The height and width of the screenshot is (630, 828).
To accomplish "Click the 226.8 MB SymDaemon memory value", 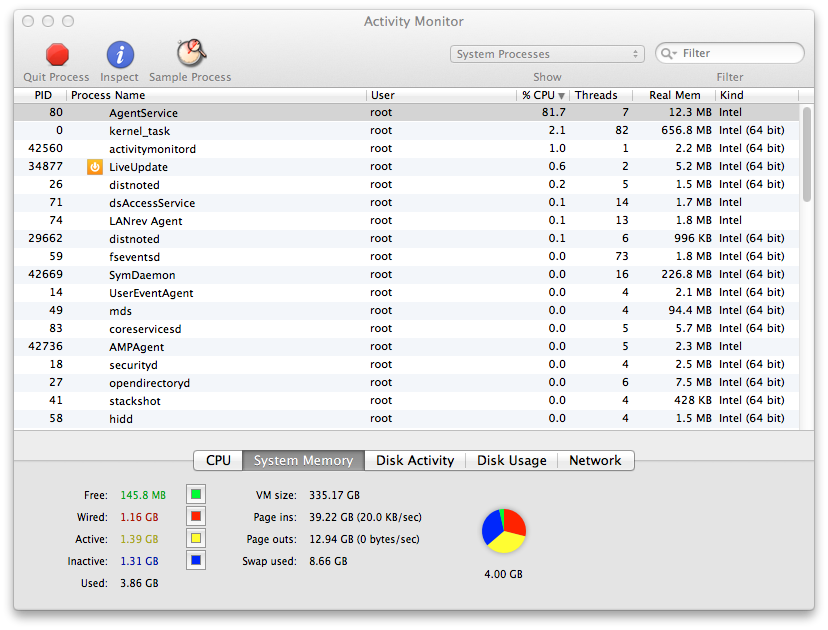I will point(686,274).
